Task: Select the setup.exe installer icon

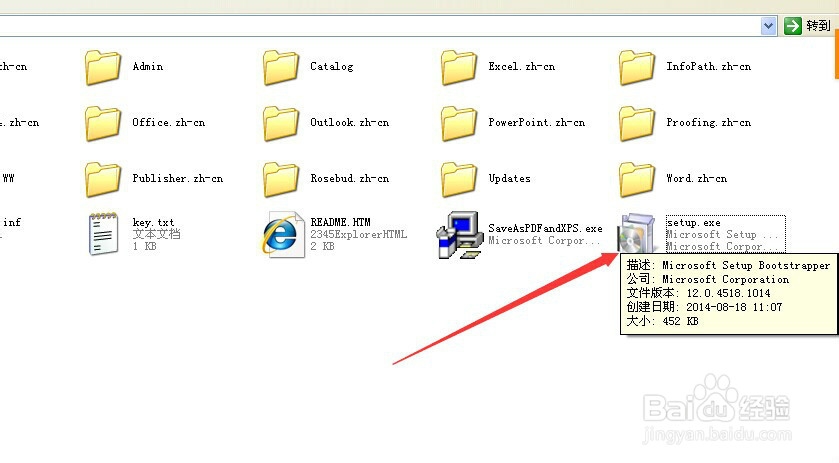Action: [636, 233]
